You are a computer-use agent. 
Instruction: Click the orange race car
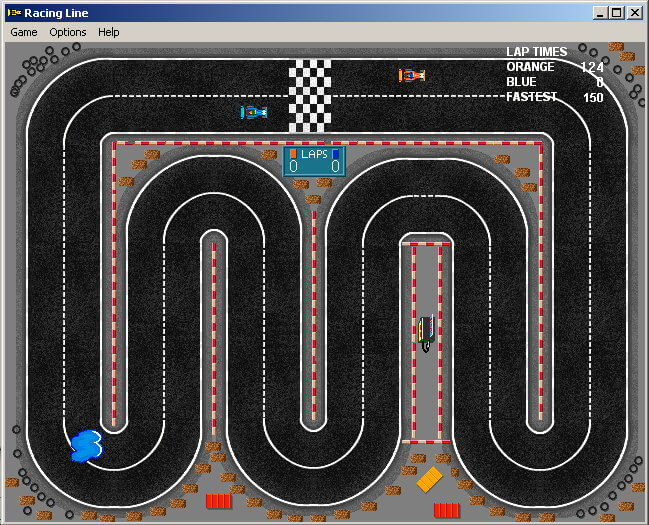point(412,75)
